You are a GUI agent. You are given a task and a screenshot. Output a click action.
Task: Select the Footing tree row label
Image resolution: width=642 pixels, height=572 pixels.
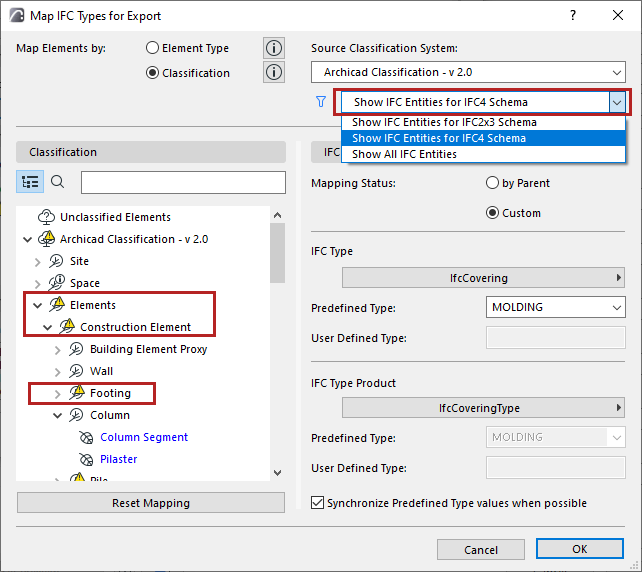pyautogui.click(x=111, y=393)
